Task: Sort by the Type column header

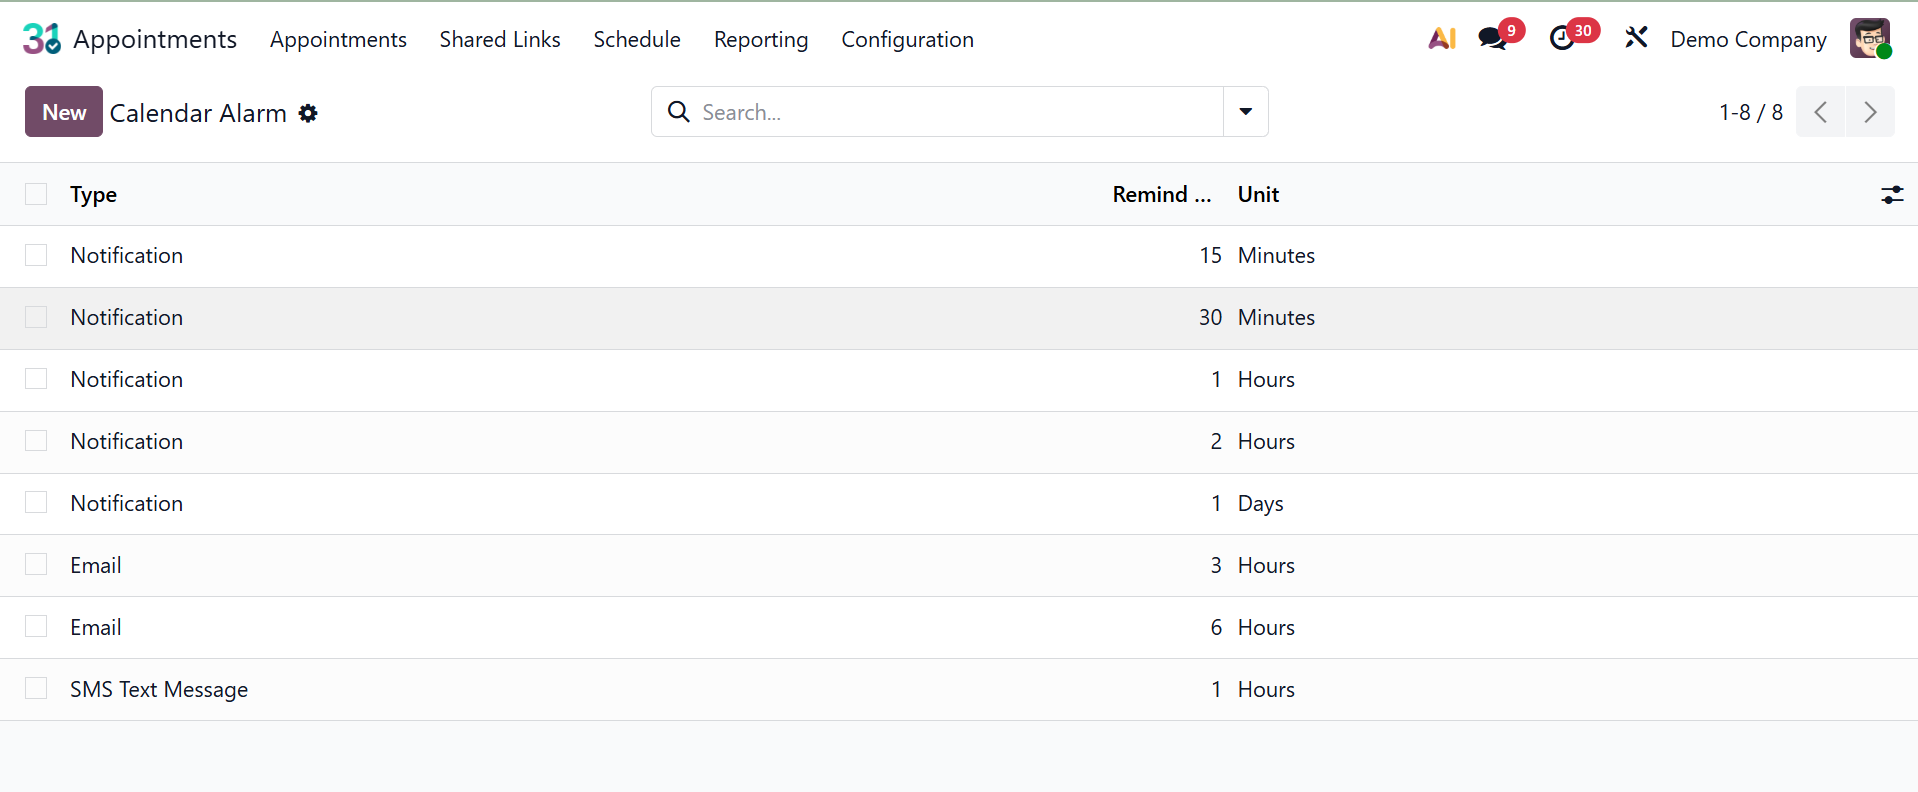Action: click(x=94, y=195)
